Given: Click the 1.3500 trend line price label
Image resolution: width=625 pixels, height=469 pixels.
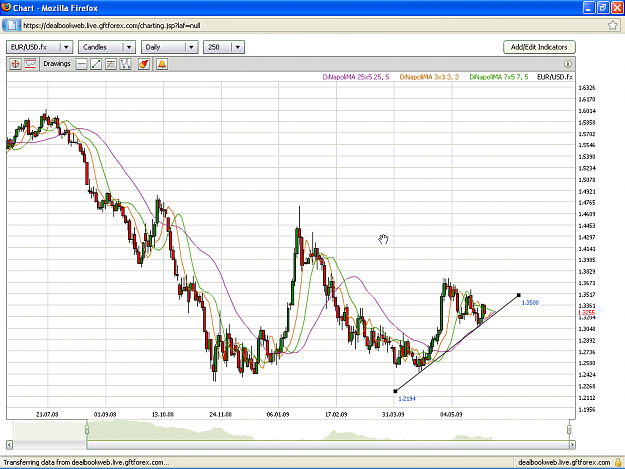Looking at the screenshot, I should [530, 303].
